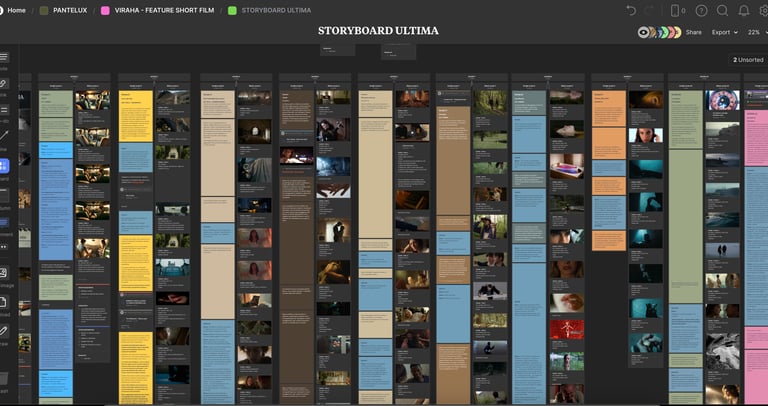
Task: Select the To-do list tool
Action: tap(3, 112)
